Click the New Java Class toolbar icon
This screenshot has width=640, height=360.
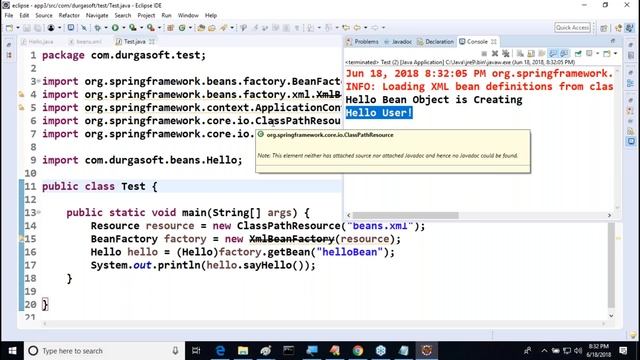(x=182, y=28)
